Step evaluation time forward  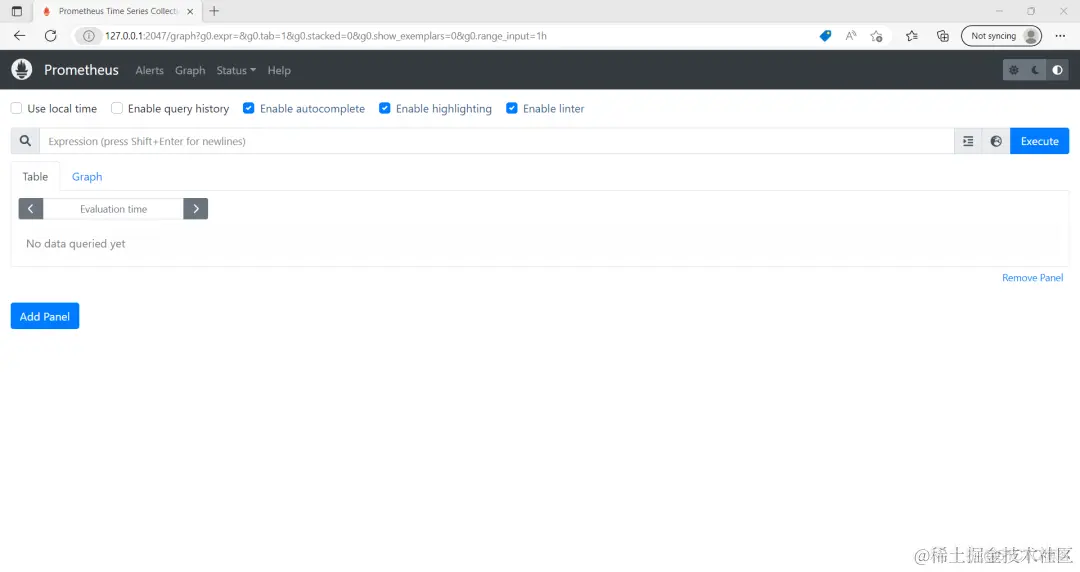point(196,209)
